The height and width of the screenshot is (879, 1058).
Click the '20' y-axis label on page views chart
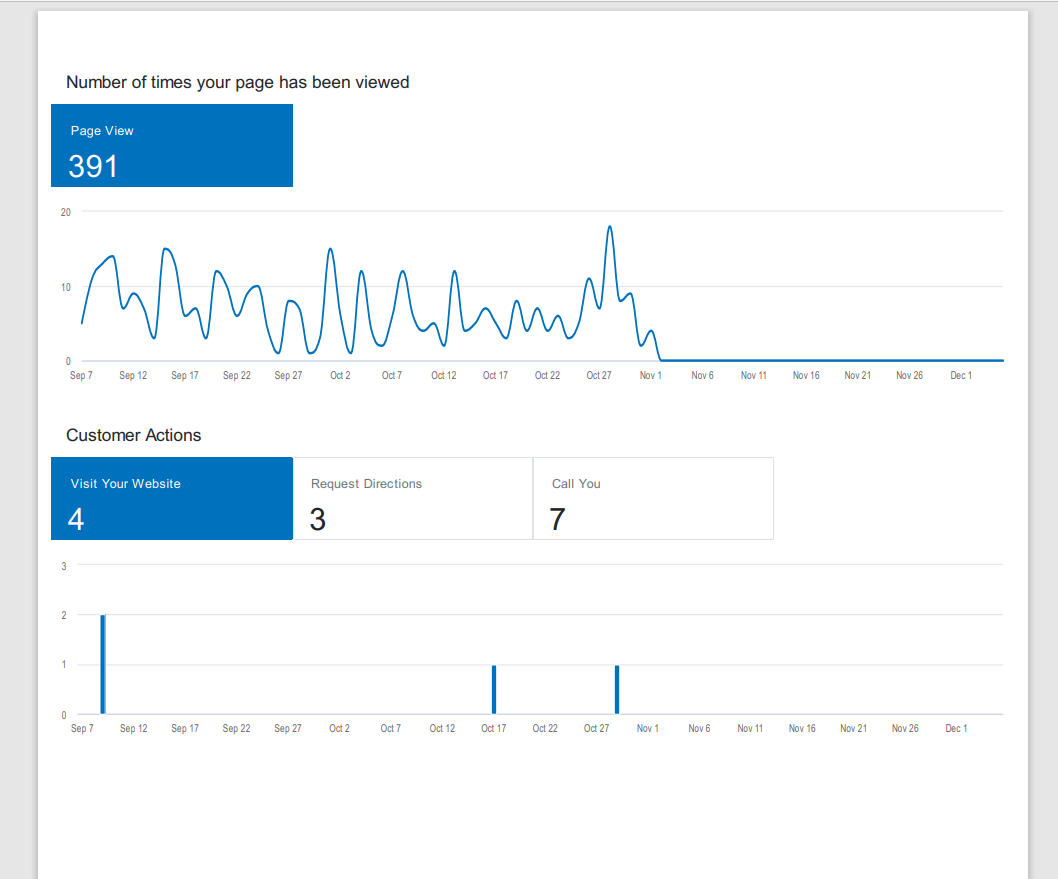pyautogui.click(x=65, y=212)
